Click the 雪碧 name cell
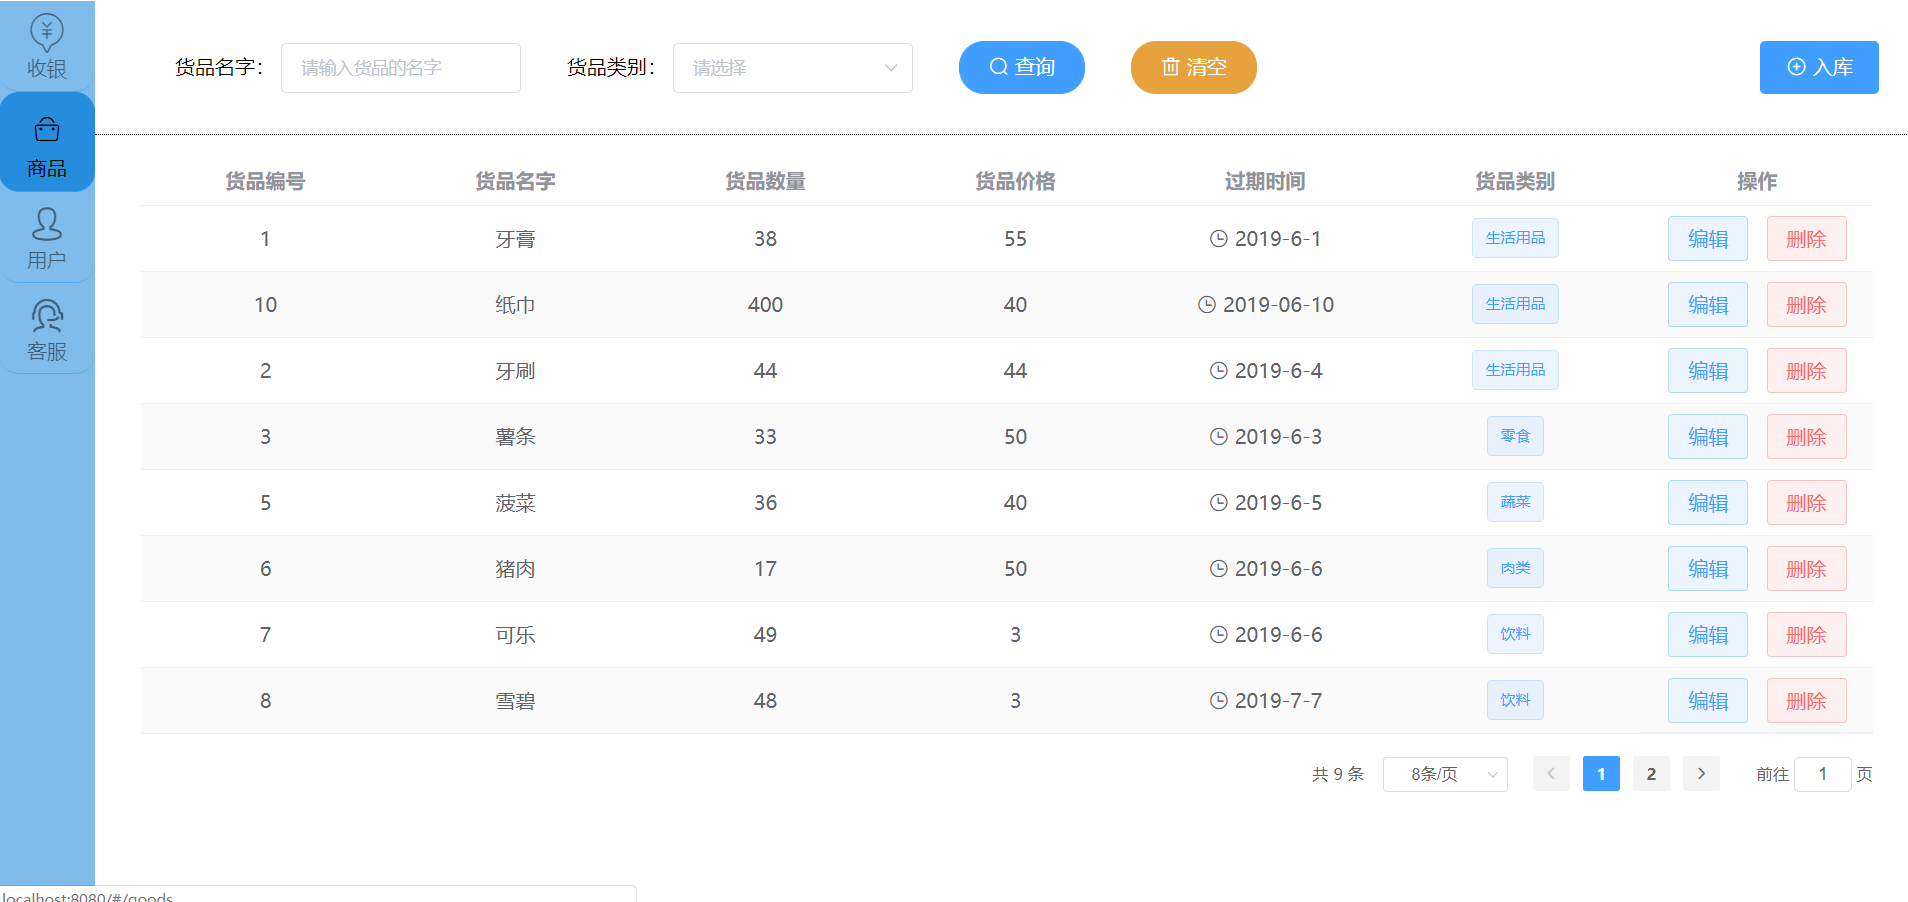 (x=515, y=701)
